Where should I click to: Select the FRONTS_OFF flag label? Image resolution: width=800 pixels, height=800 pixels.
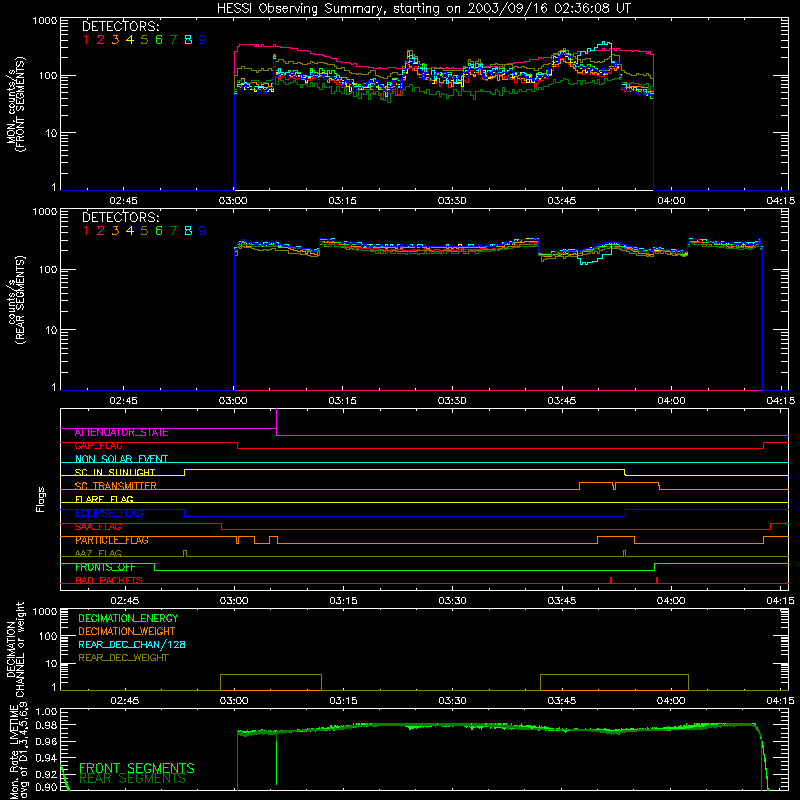[105, 567]
